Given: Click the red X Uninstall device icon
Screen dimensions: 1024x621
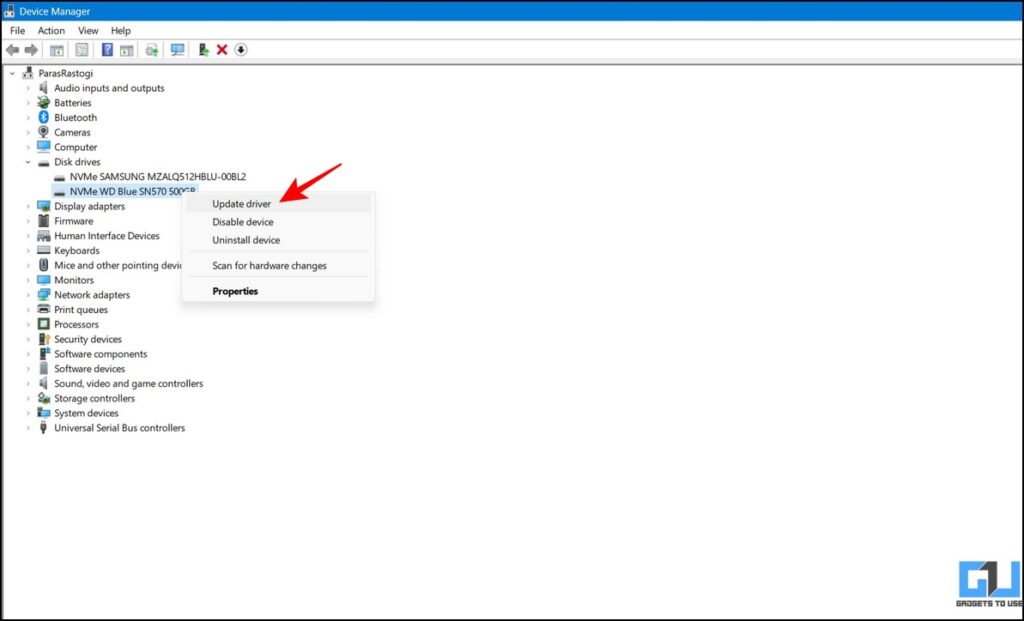Looking at the screenshot, I should coord(222,49).
